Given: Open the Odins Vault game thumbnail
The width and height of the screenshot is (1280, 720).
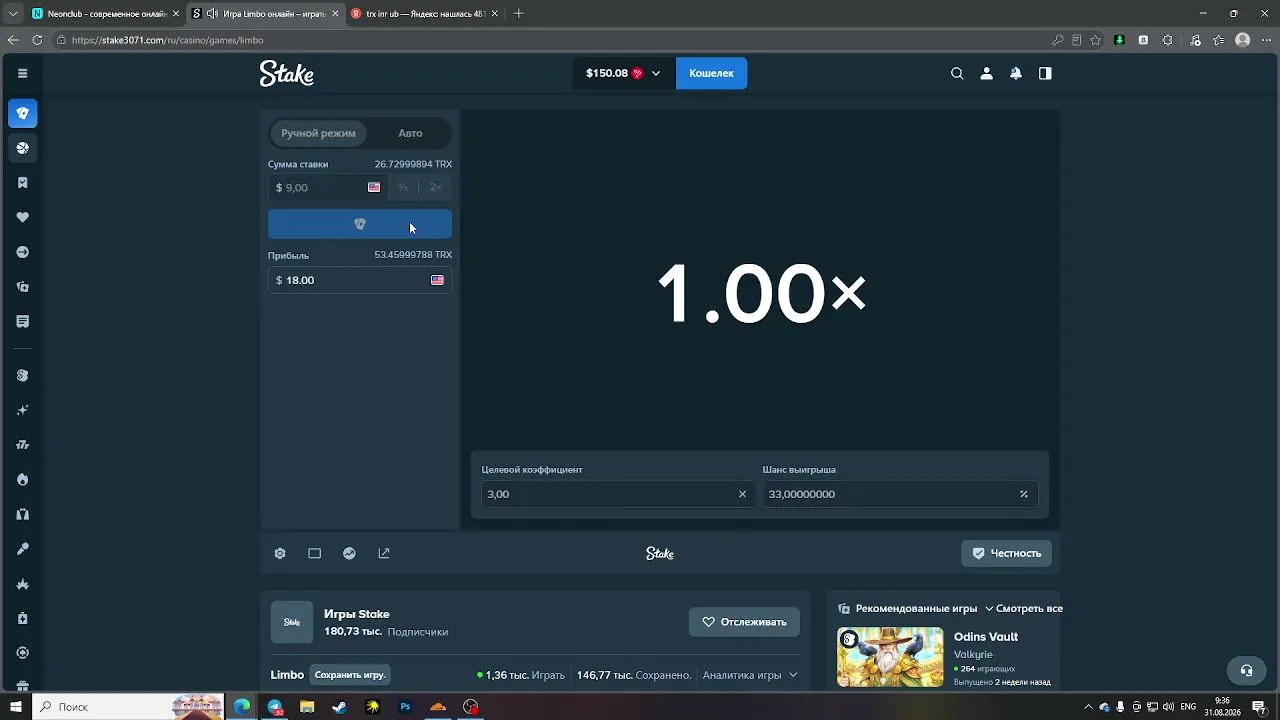Looking at the screenshot, I should tap(890, 657).
